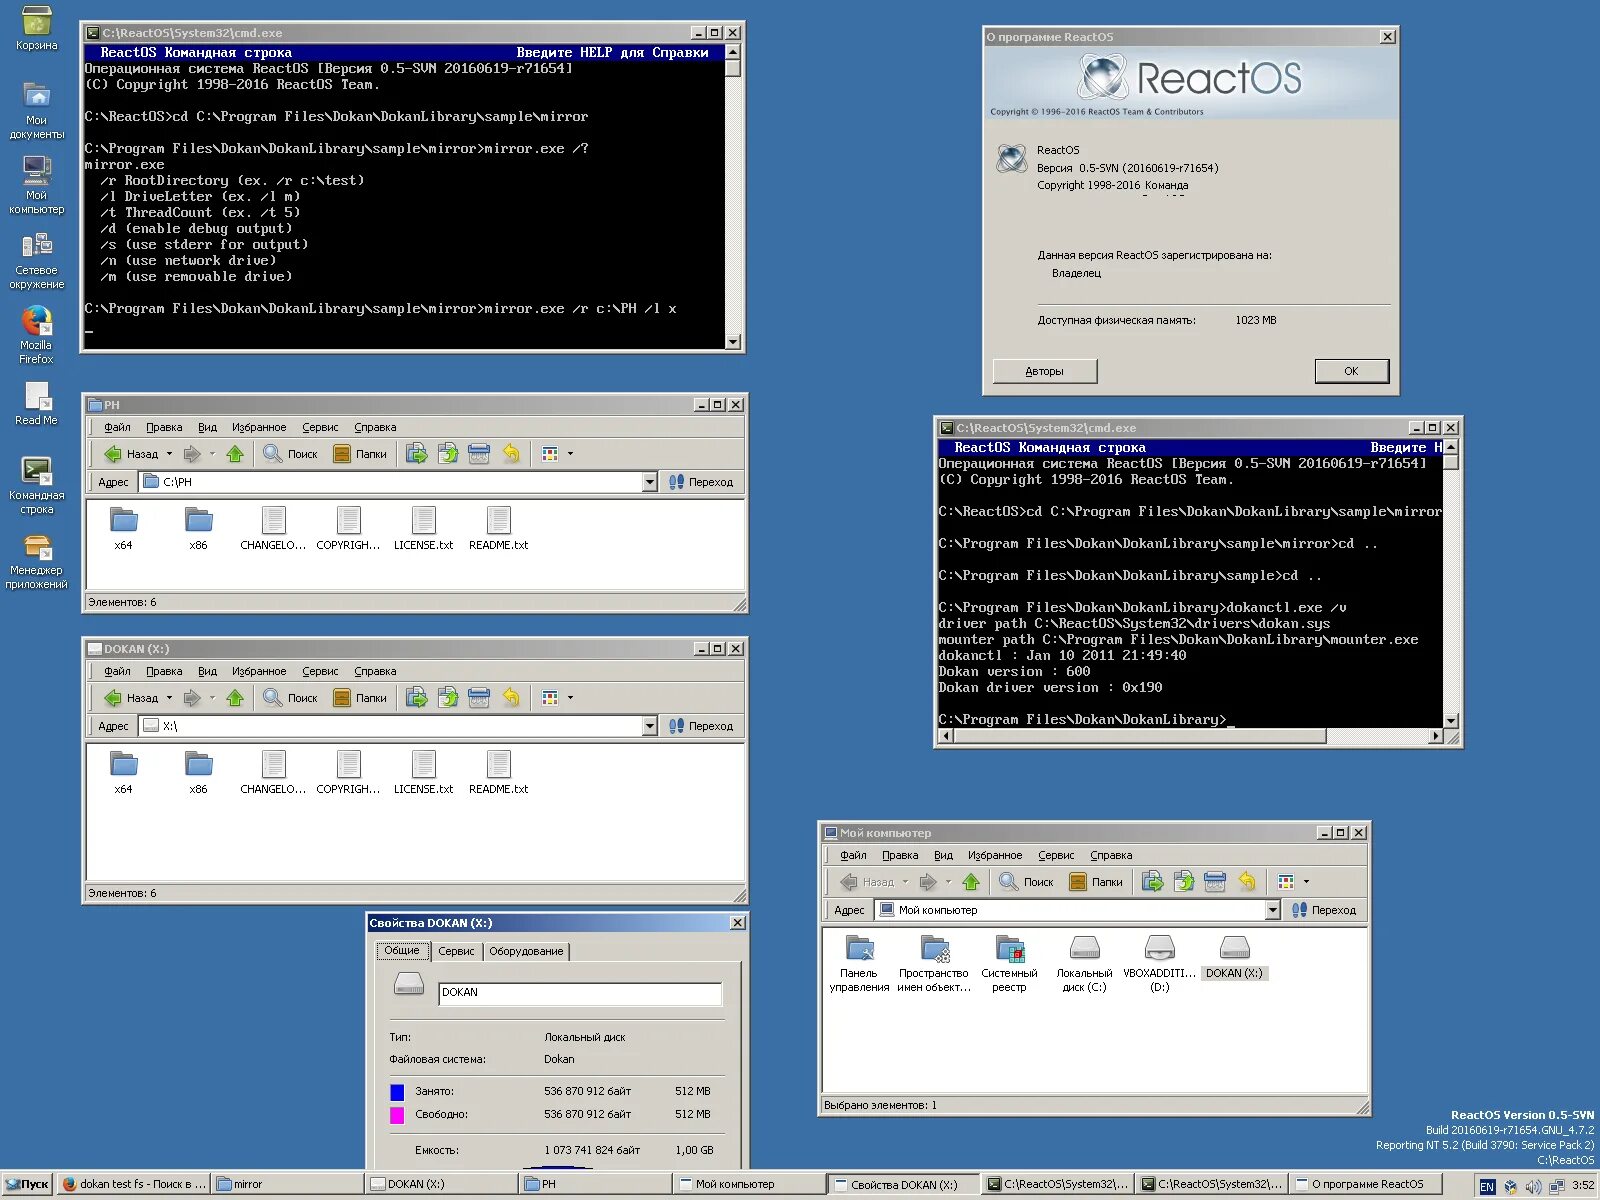Open Менеджер приложений desktop shortcut
This screenshot has height=1200, width=1600.
click(36, 560)
